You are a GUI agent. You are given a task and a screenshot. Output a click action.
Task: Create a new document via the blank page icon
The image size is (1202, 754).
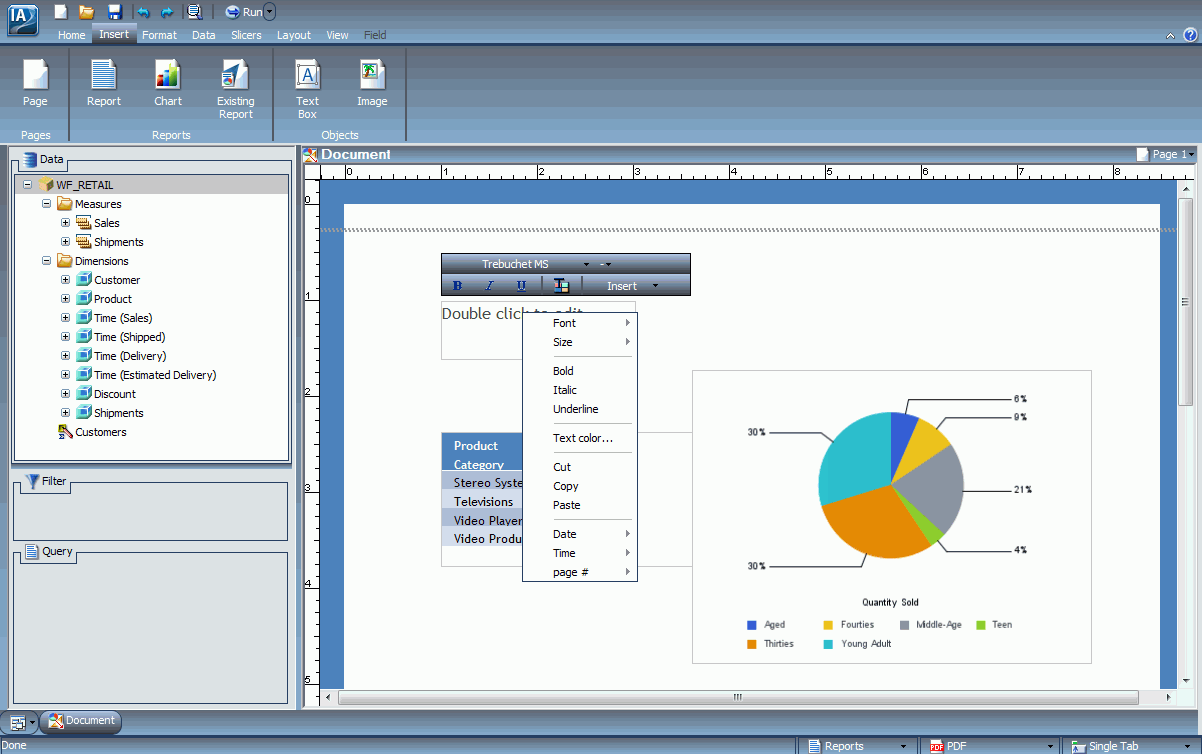61,12
